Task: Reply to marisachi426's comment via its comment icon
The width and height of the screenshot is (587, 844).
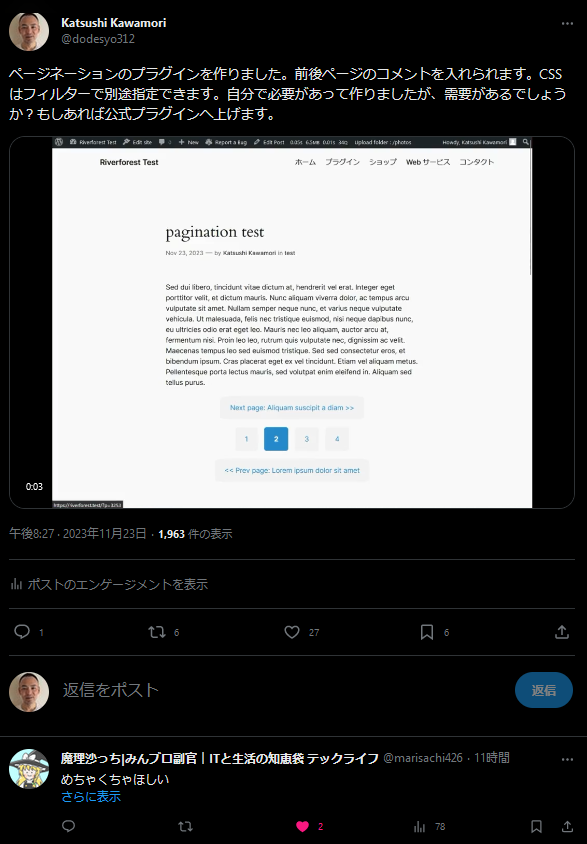Action: click(x=68, y=826)
